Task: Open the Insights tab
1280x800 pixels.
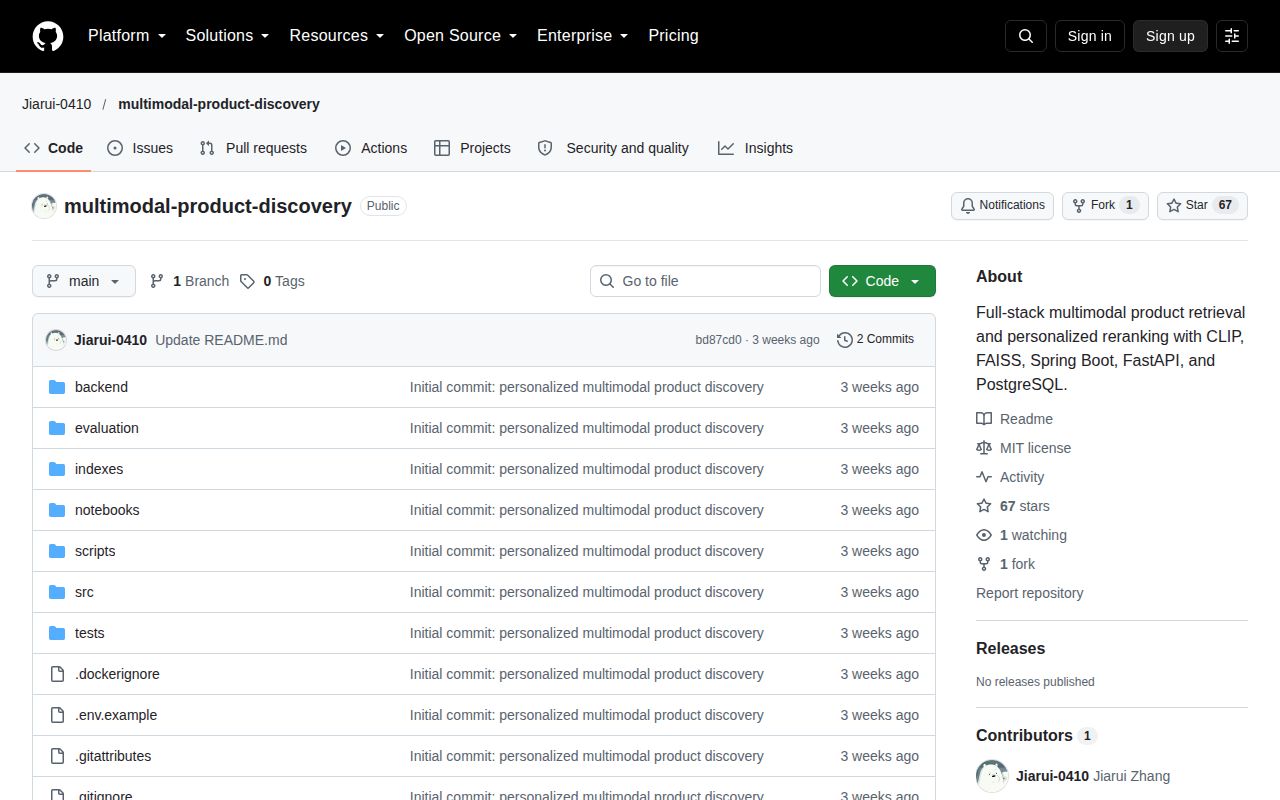Action: 755,148
